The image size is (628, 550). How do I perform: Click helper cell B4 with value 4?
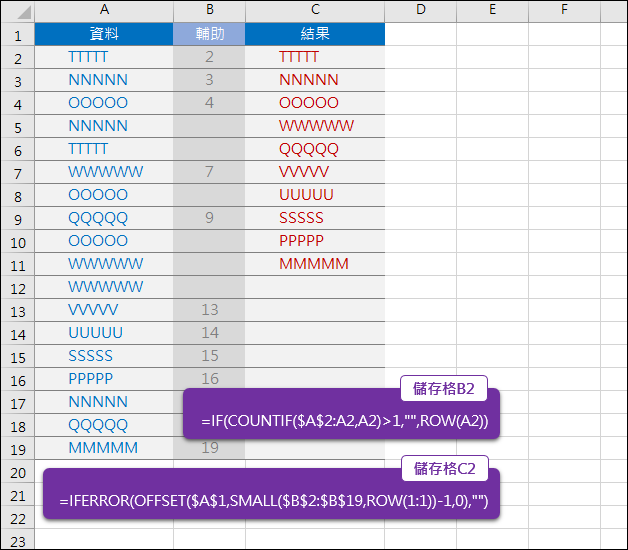pyautogui.click(x=209, y=103)
